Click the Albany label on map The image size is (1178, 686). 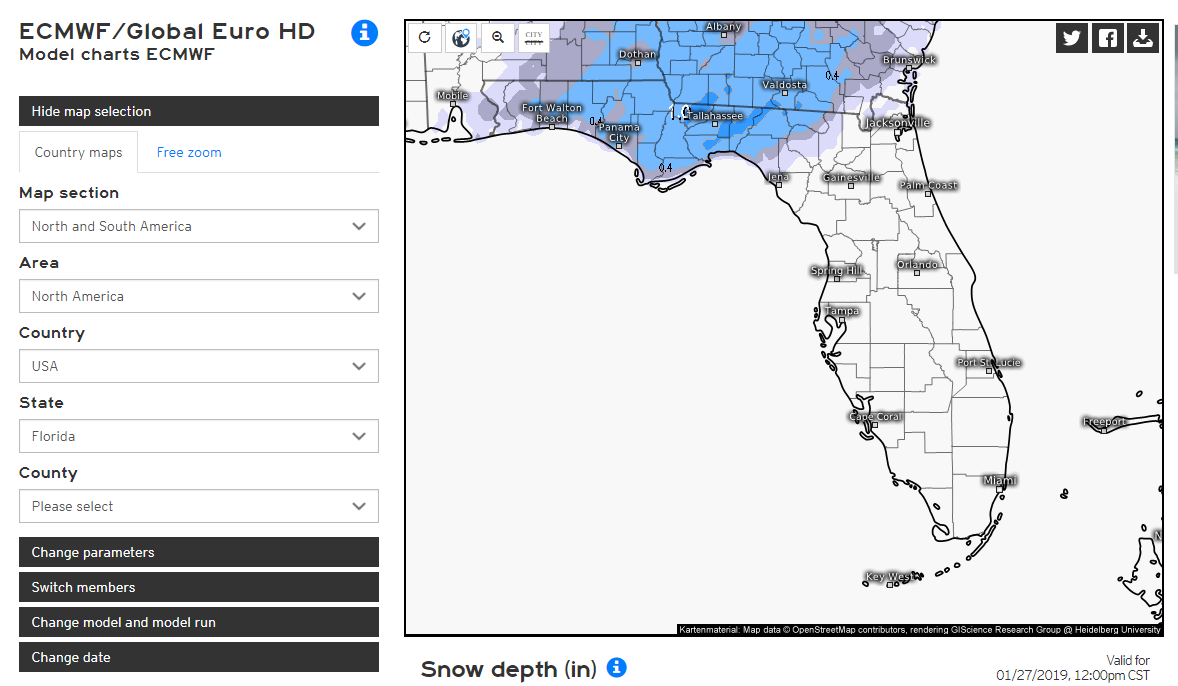pos(723,26)
